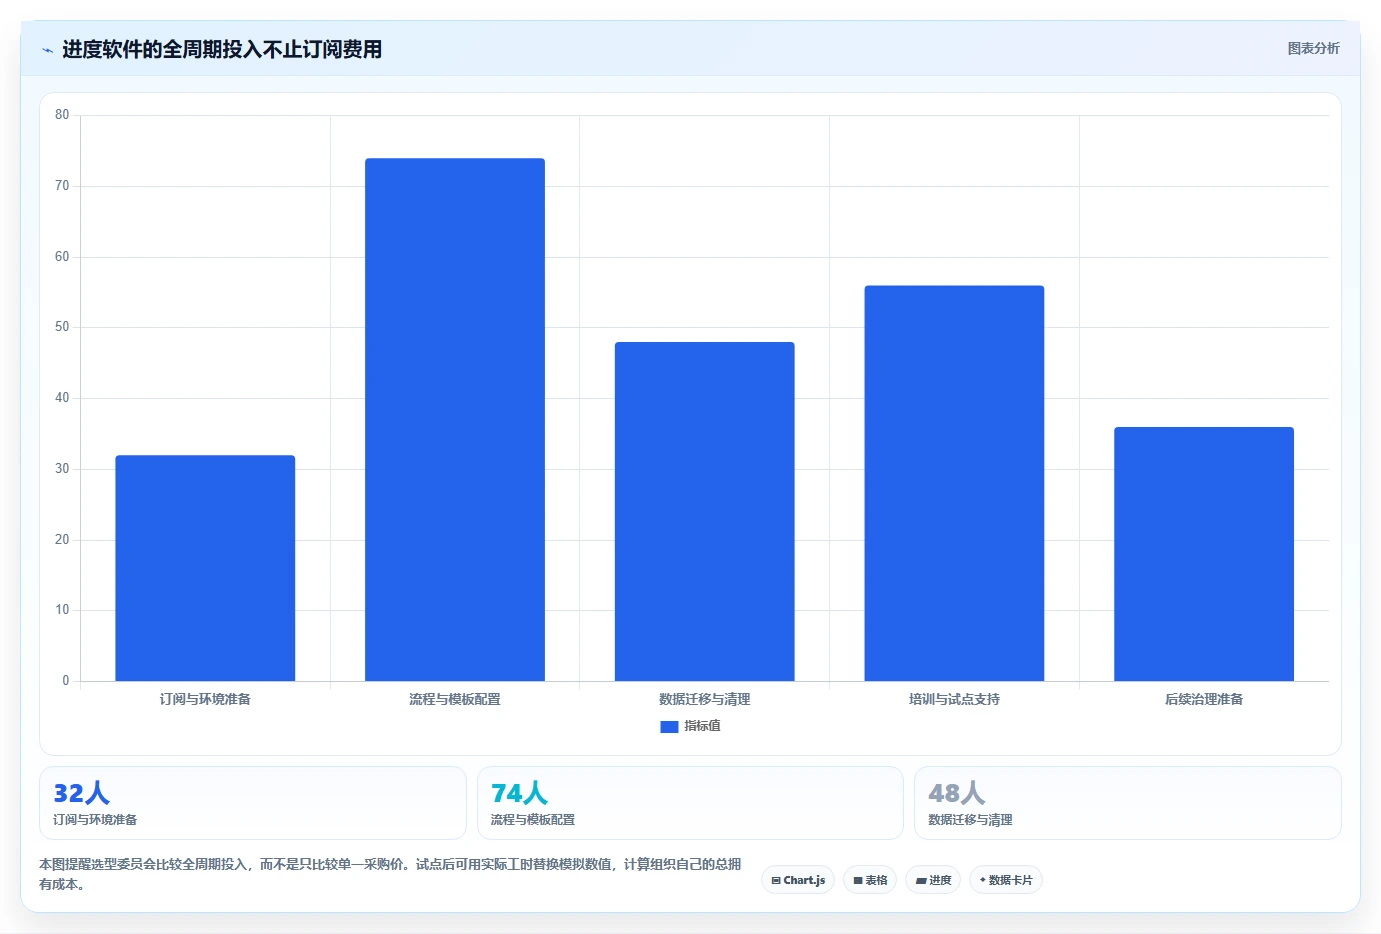Image resolution: width=1381 pixels, height=934 pixels.
Task: Click the 流程与模板配置 x-axis label
Action: pos(455,699)
